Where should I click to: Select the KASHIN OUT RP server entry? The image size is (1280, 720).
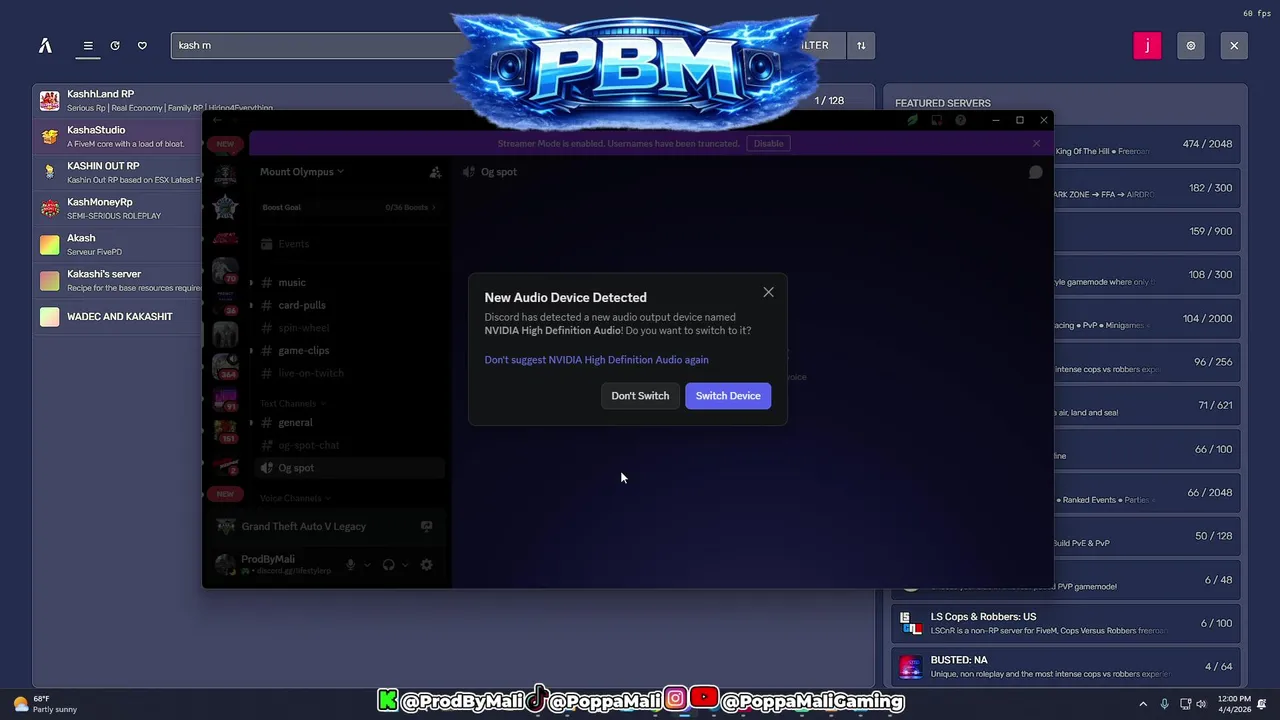click(120, 172)
